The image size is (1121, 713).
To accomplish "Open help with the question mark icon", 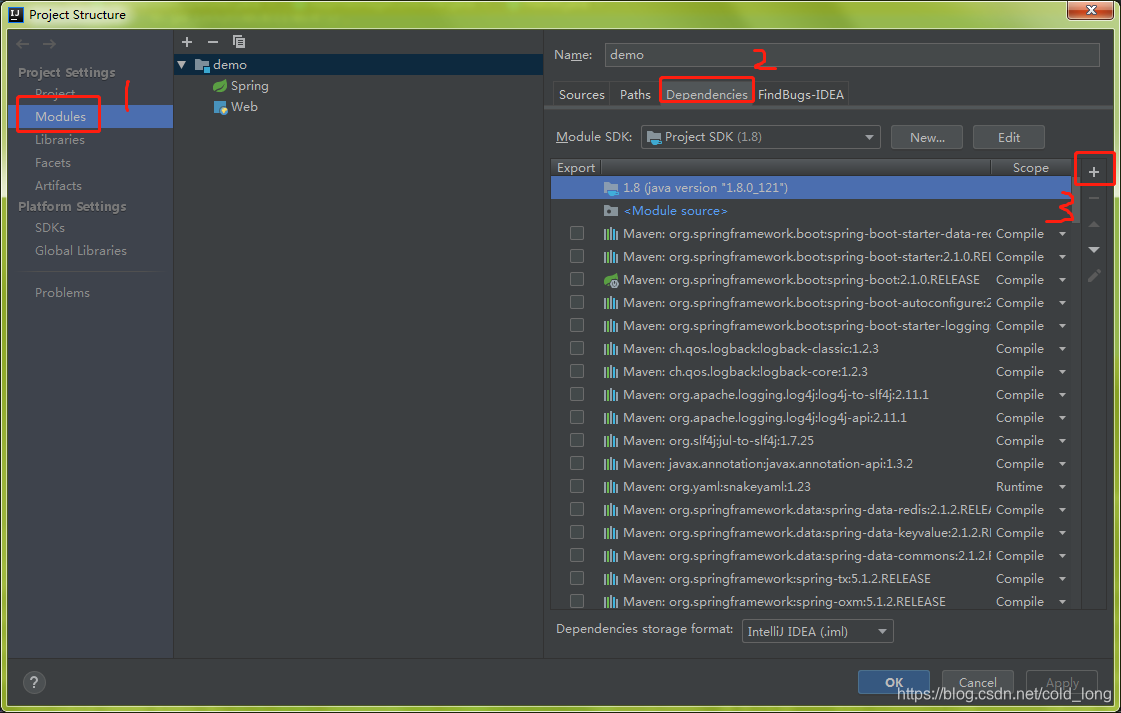I will point(34,683).
